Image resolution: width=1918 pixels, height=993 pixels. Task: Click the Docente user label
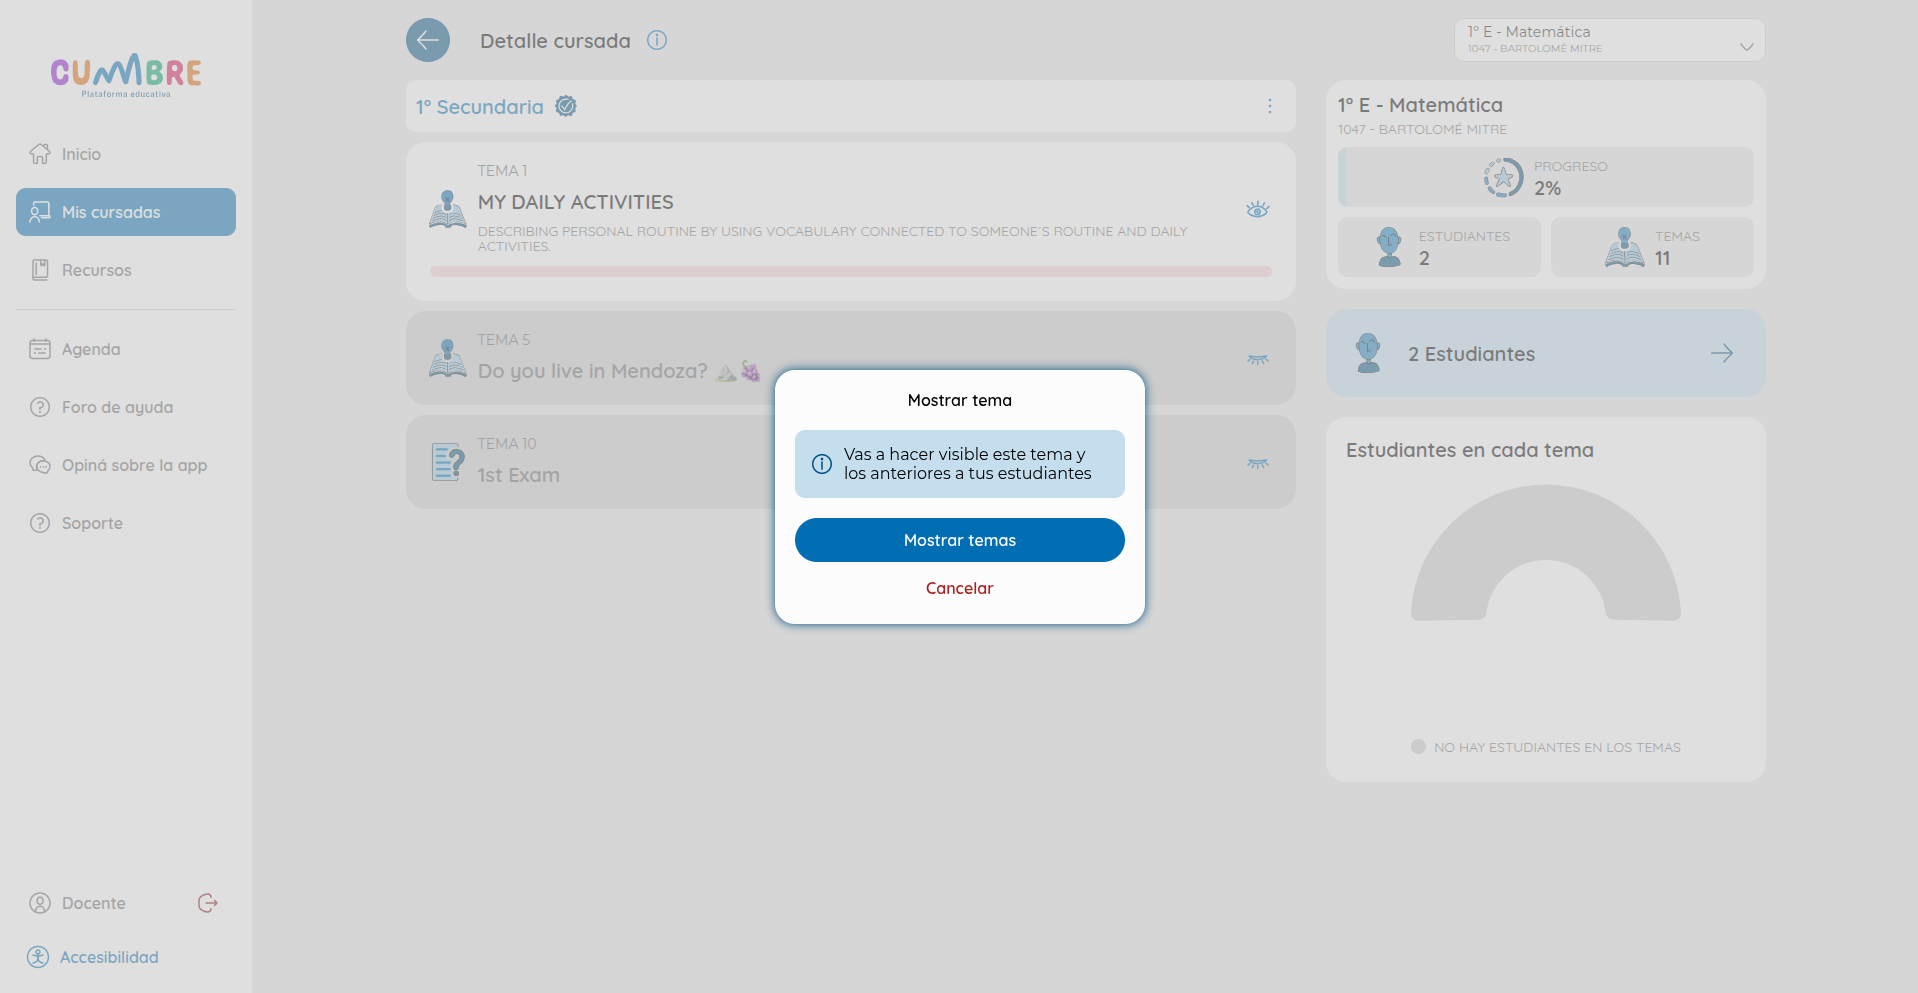pos(94,903)
